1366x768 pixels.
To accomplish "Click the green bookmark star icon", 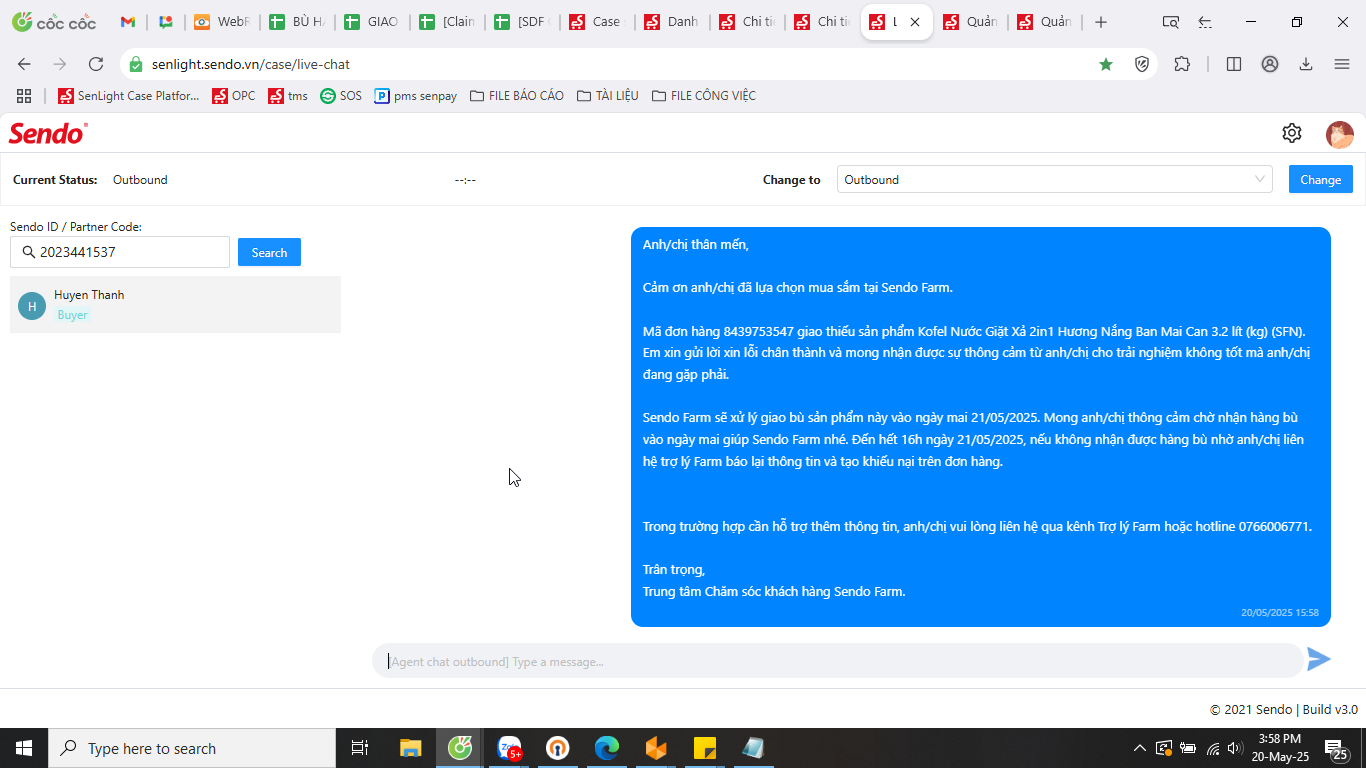I will click(x=1106, y=64).
